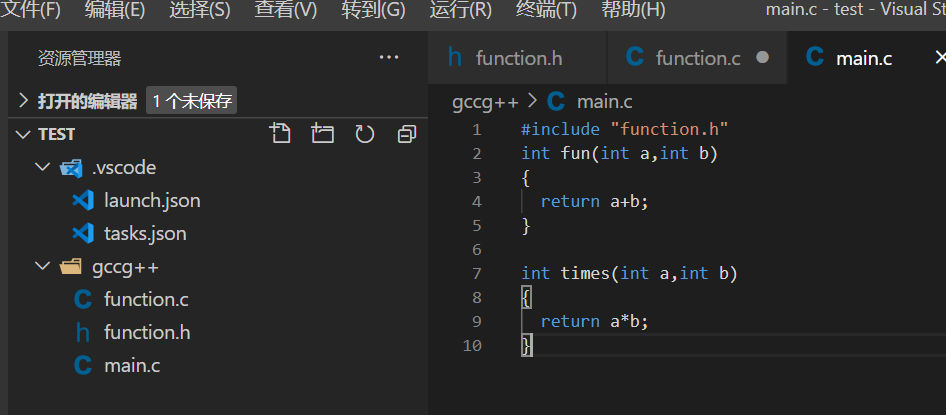
Task: Expand the Open Editors section
Action: coord(24,101)
